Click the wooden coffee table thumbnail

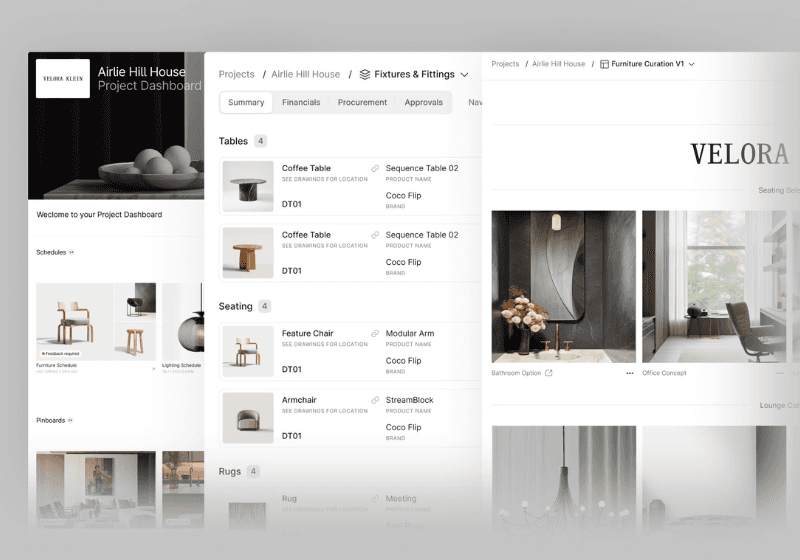tap(248, 253)
